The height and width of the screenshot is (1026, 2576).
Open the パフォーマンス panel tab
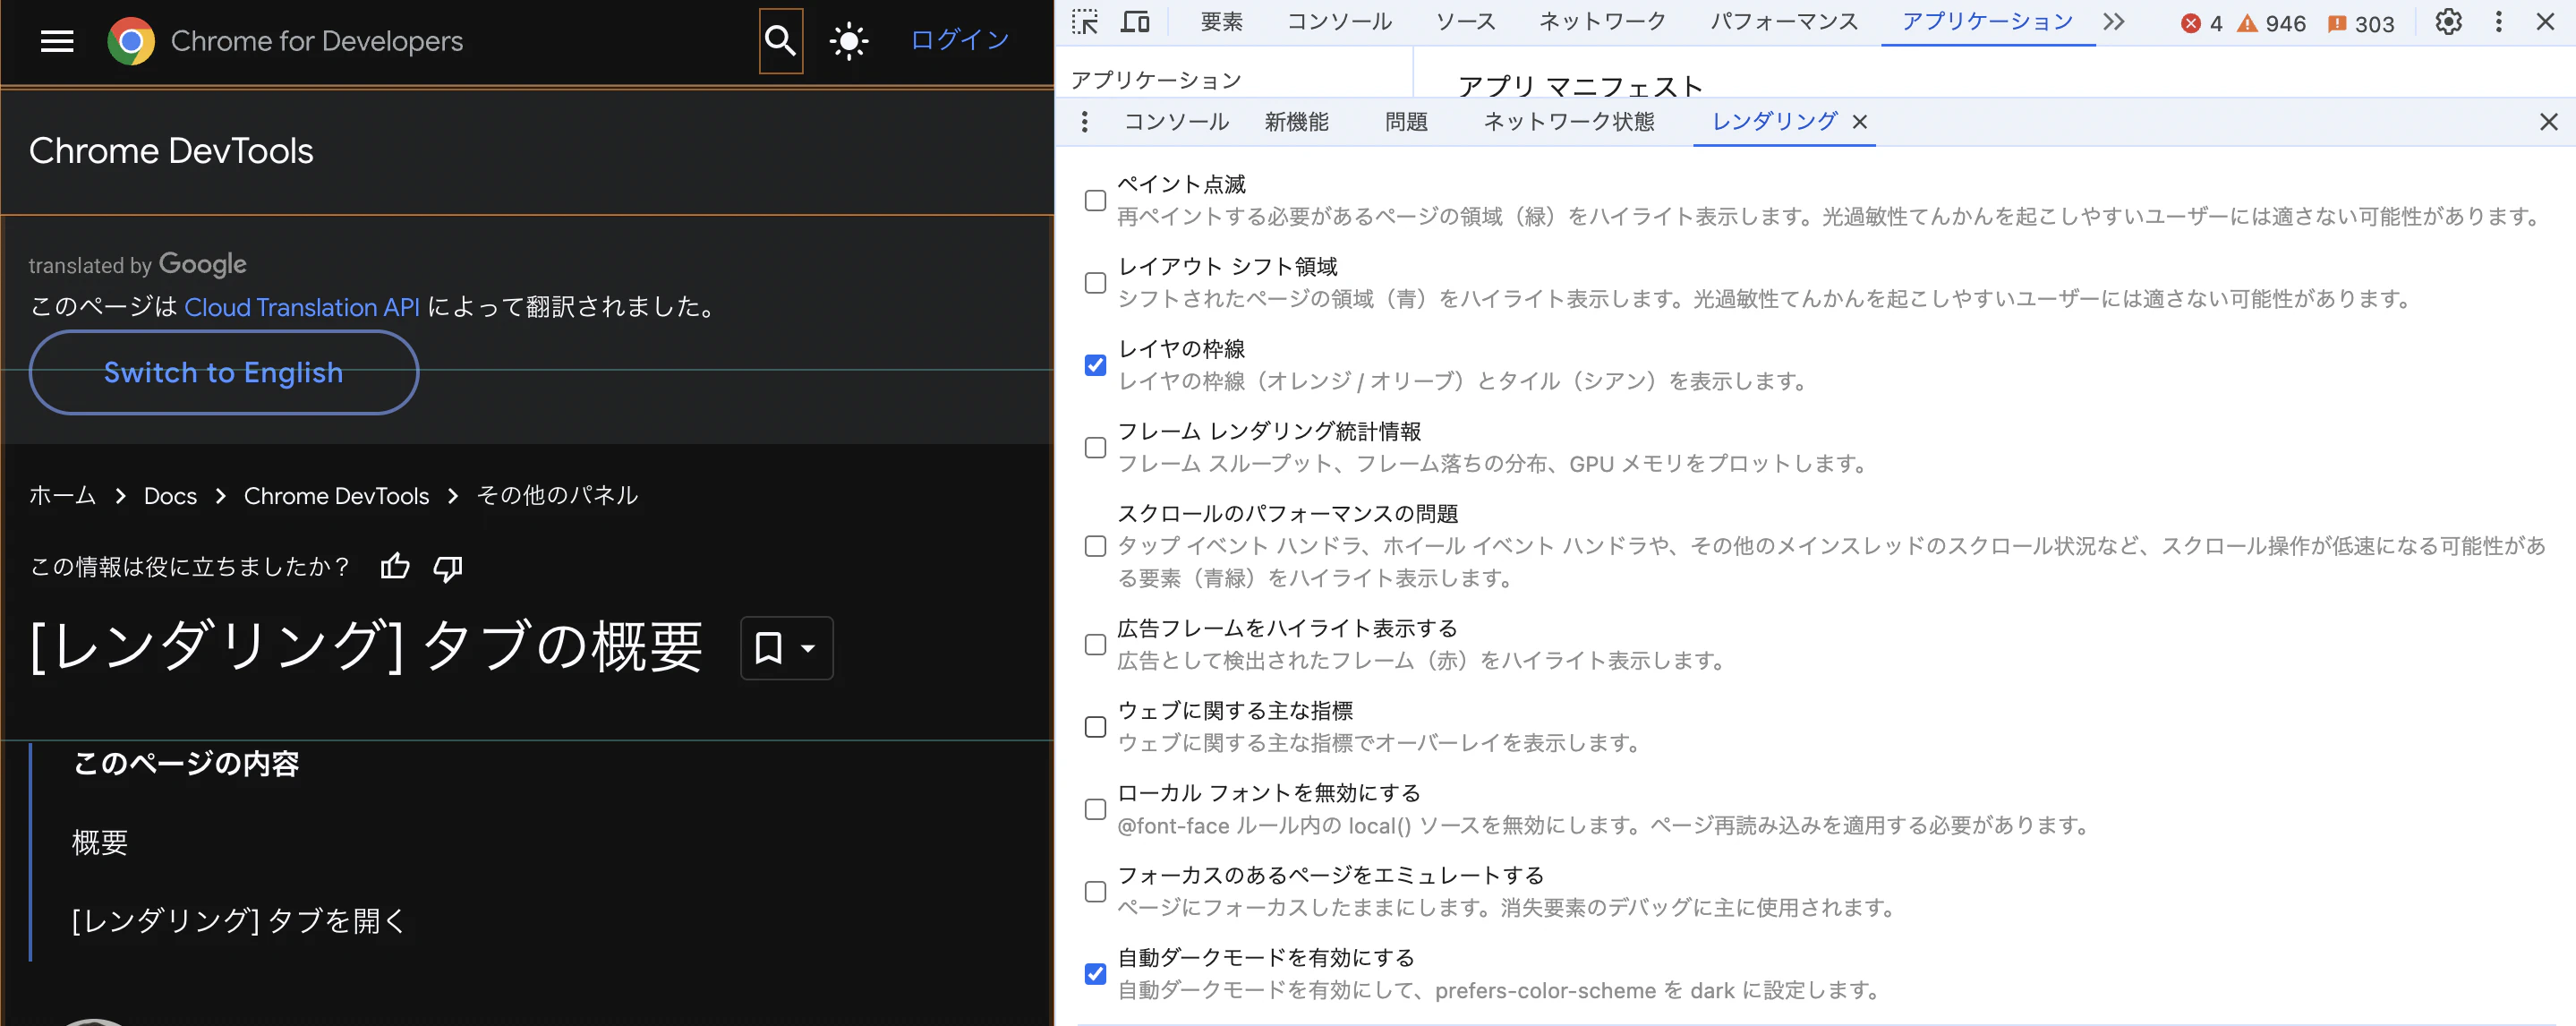click(x=1784, y=22)
